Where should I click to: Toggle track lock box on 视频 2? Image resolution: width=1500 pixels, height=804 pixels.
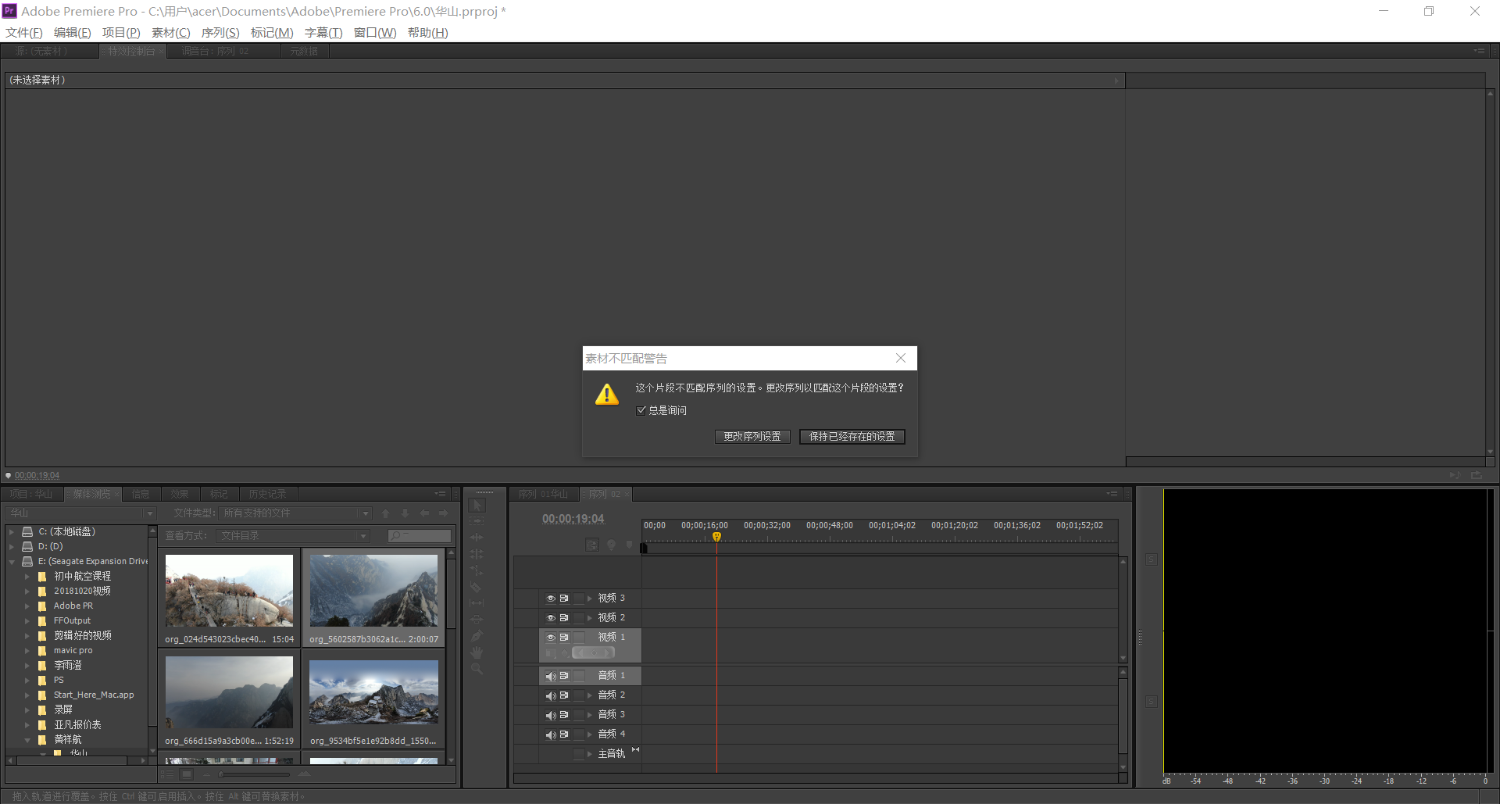click(x=578, y=617)
